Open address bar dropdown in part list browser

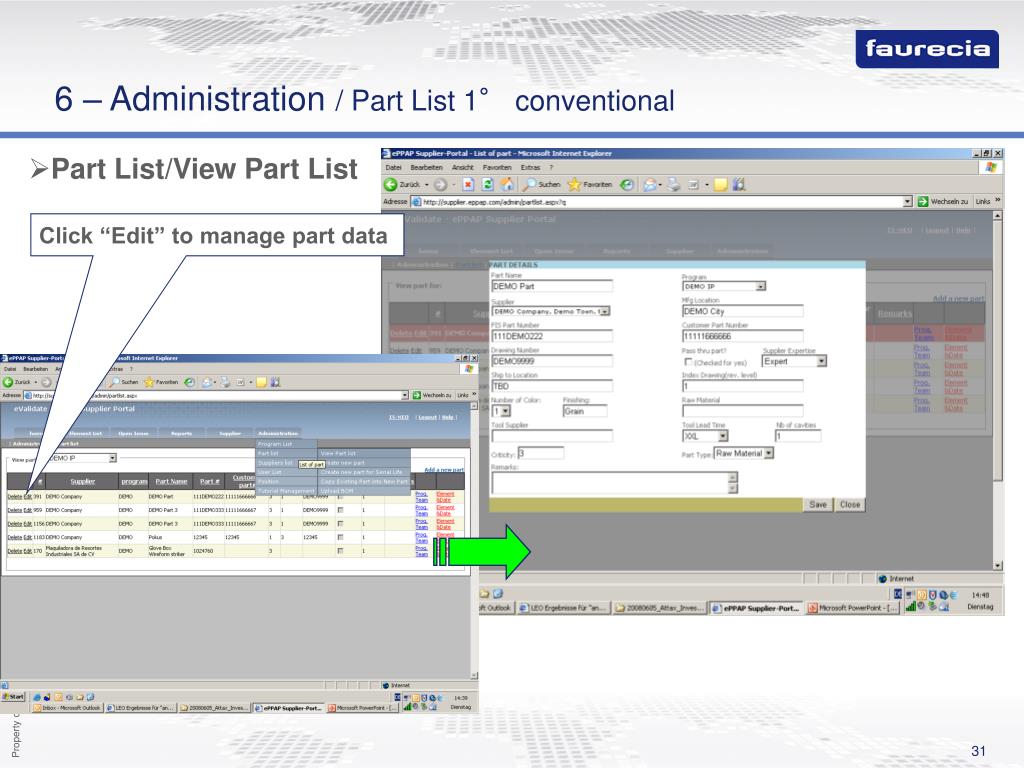[405, 395]
